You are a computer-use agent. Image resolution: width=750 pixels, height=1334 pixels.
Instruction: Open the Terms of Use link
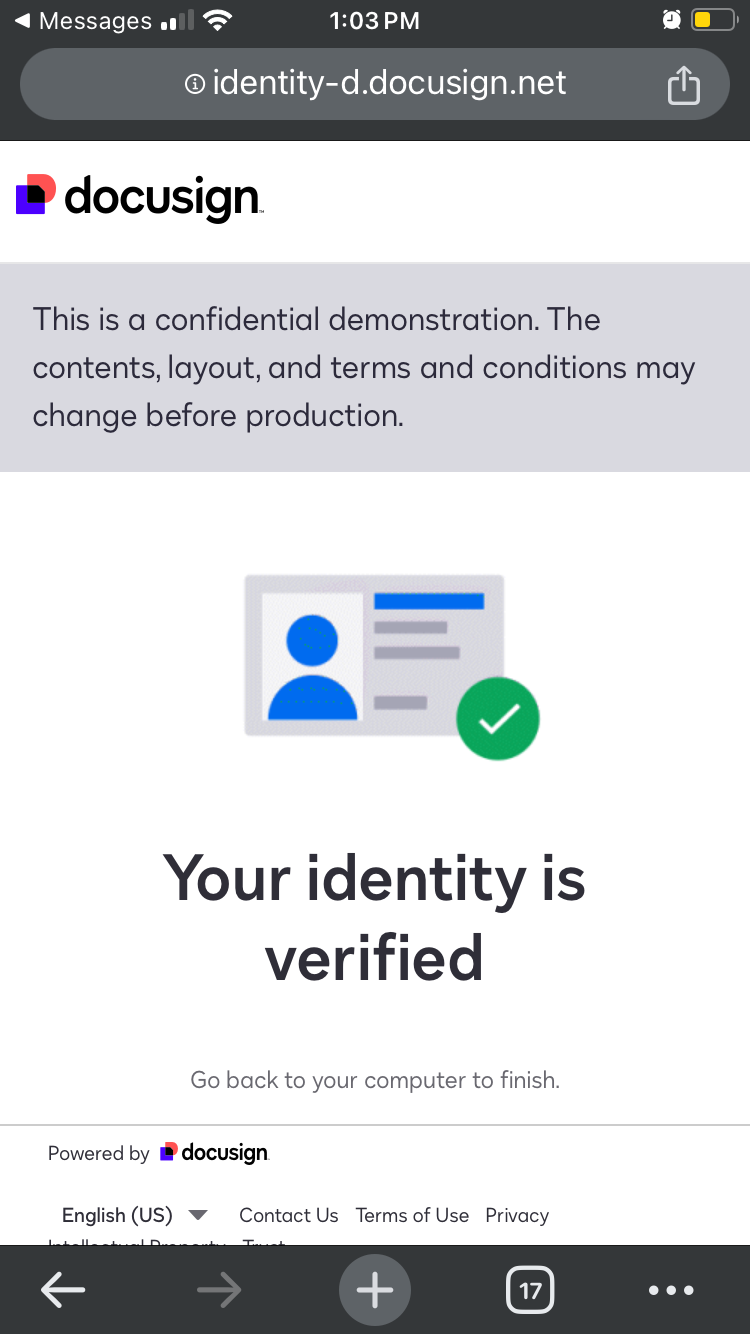[x=412, y=1215]
